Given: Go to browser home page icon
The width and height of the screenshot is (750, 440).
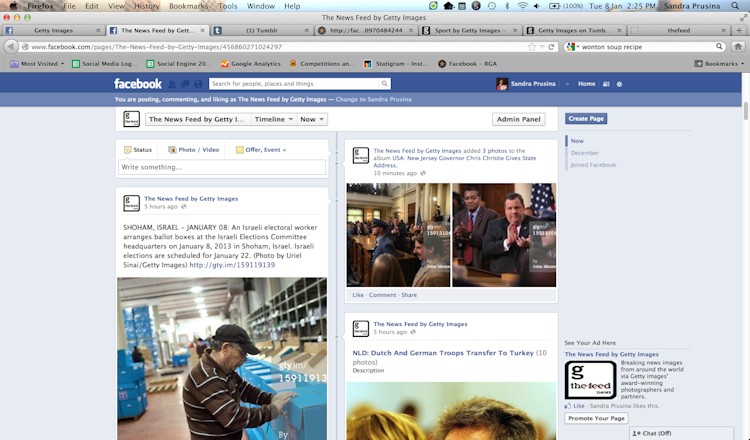Looking at the screenshot, I should pos(738,46).
